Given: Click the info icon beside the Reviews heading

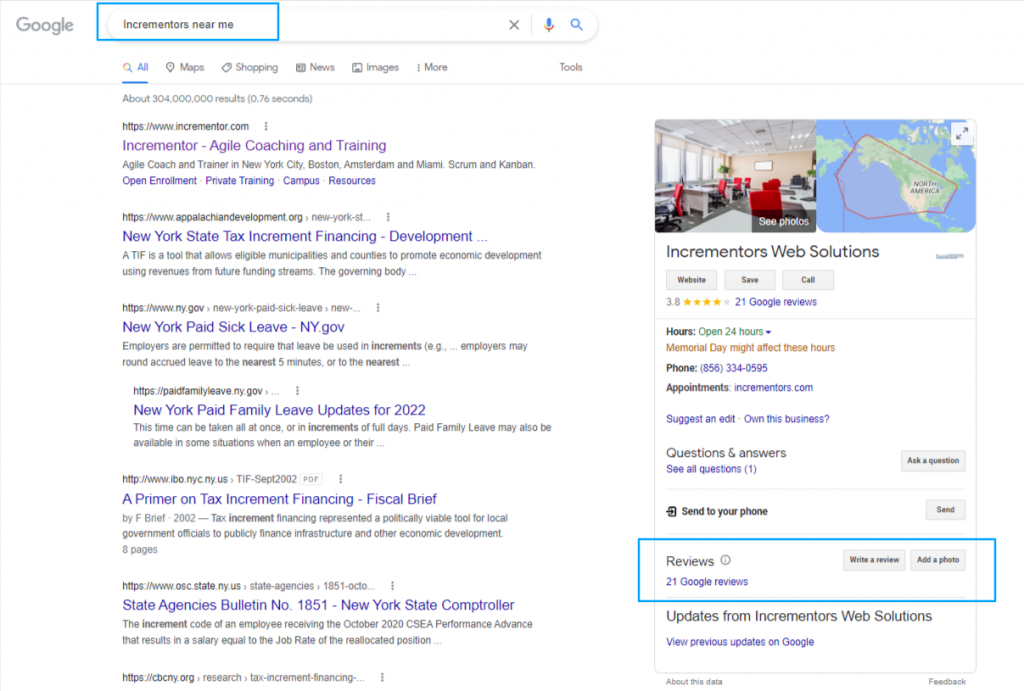Looking at the screenshot, I should coord(727,560).
